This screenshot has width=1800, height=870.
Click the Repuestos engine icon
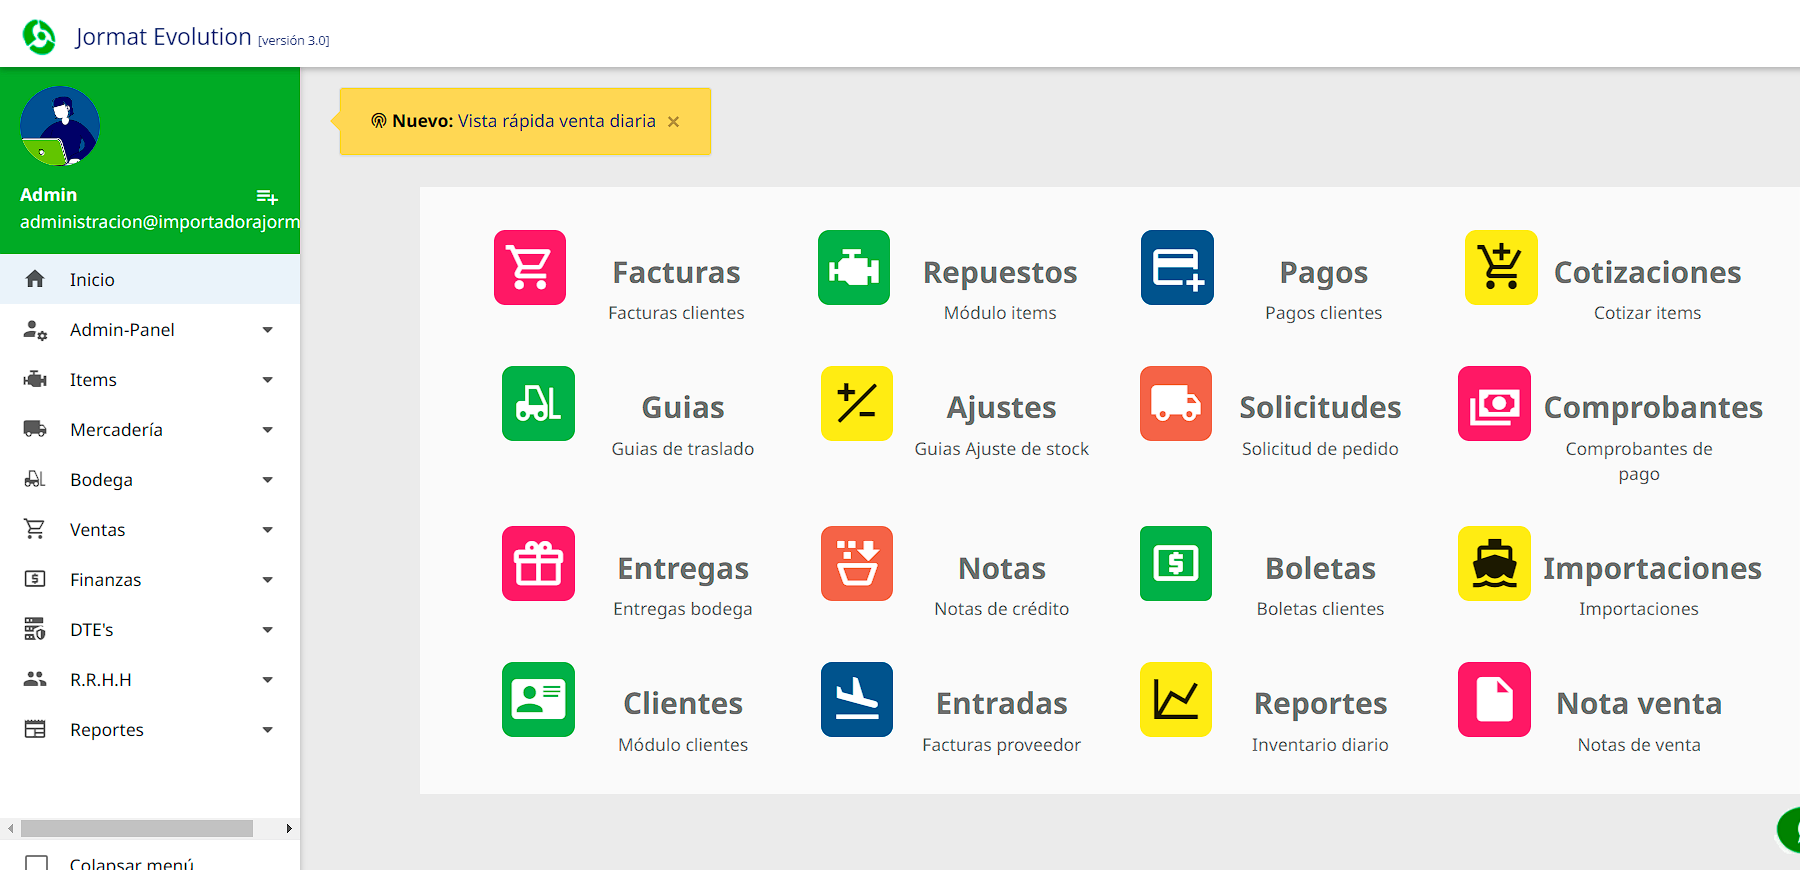[x=853, y=267]
